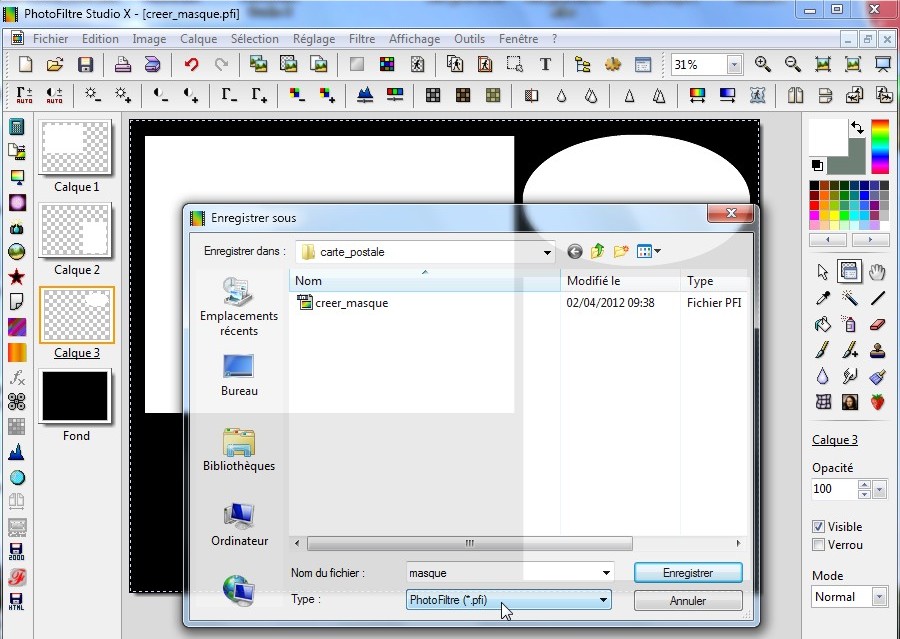This screenshot has height=639, width=900.
Task: Open the Edition menu
Action: tap(100, 38)
